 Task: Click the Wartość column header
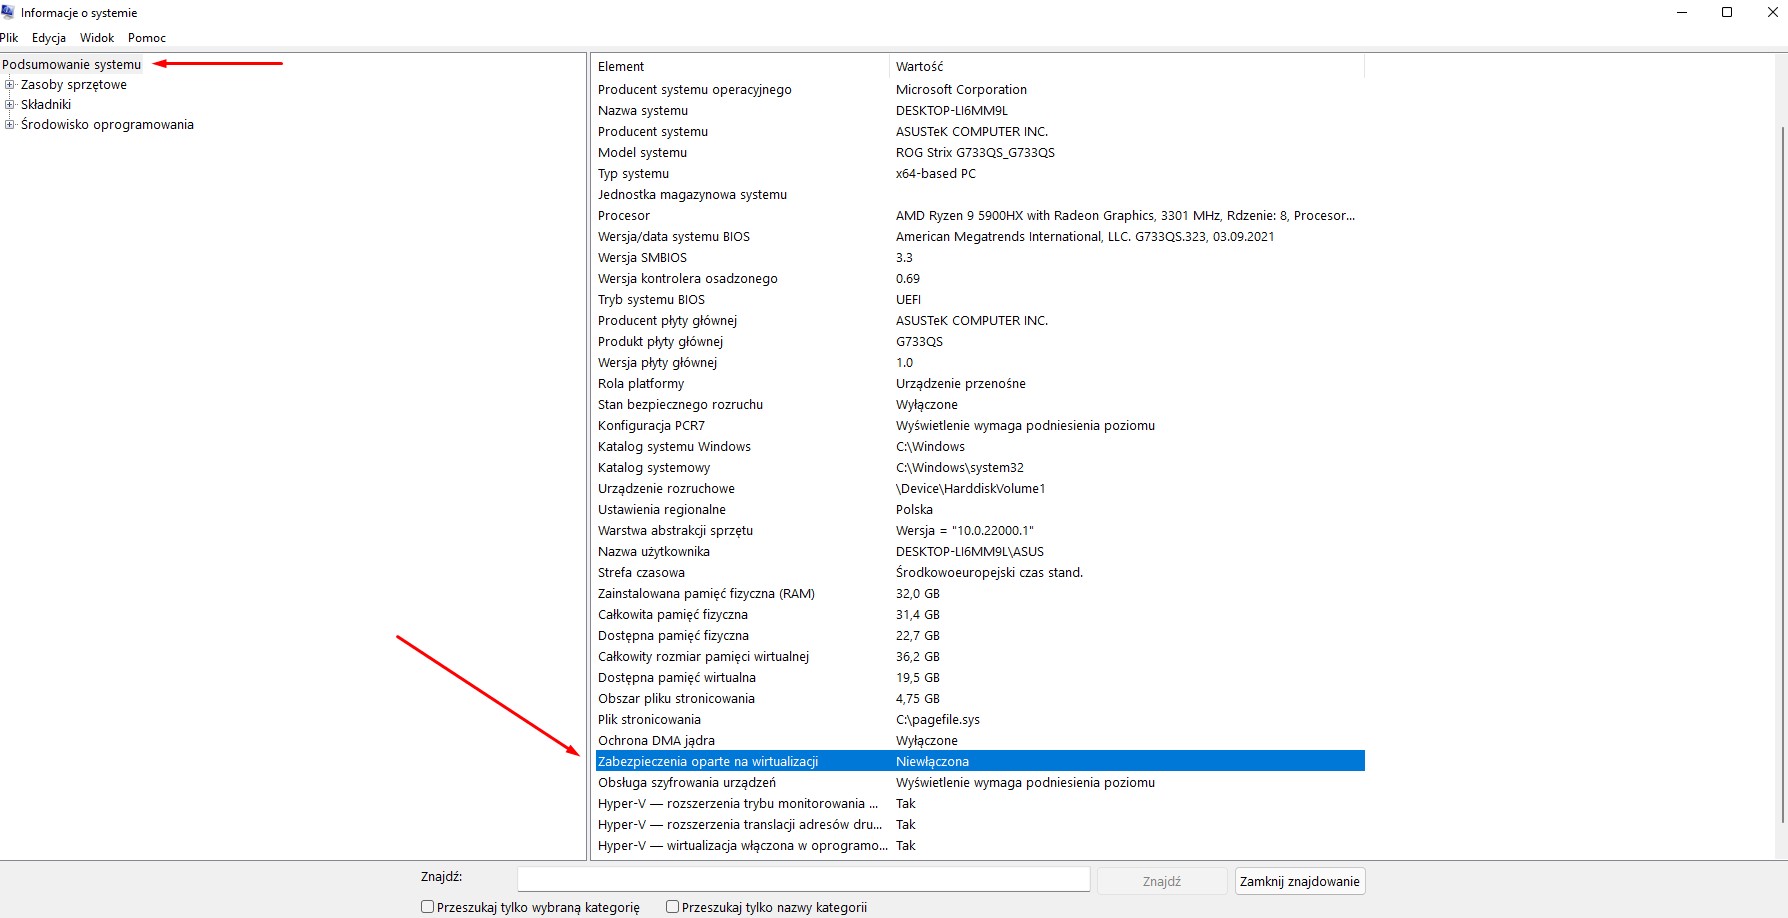[1125, 67]
